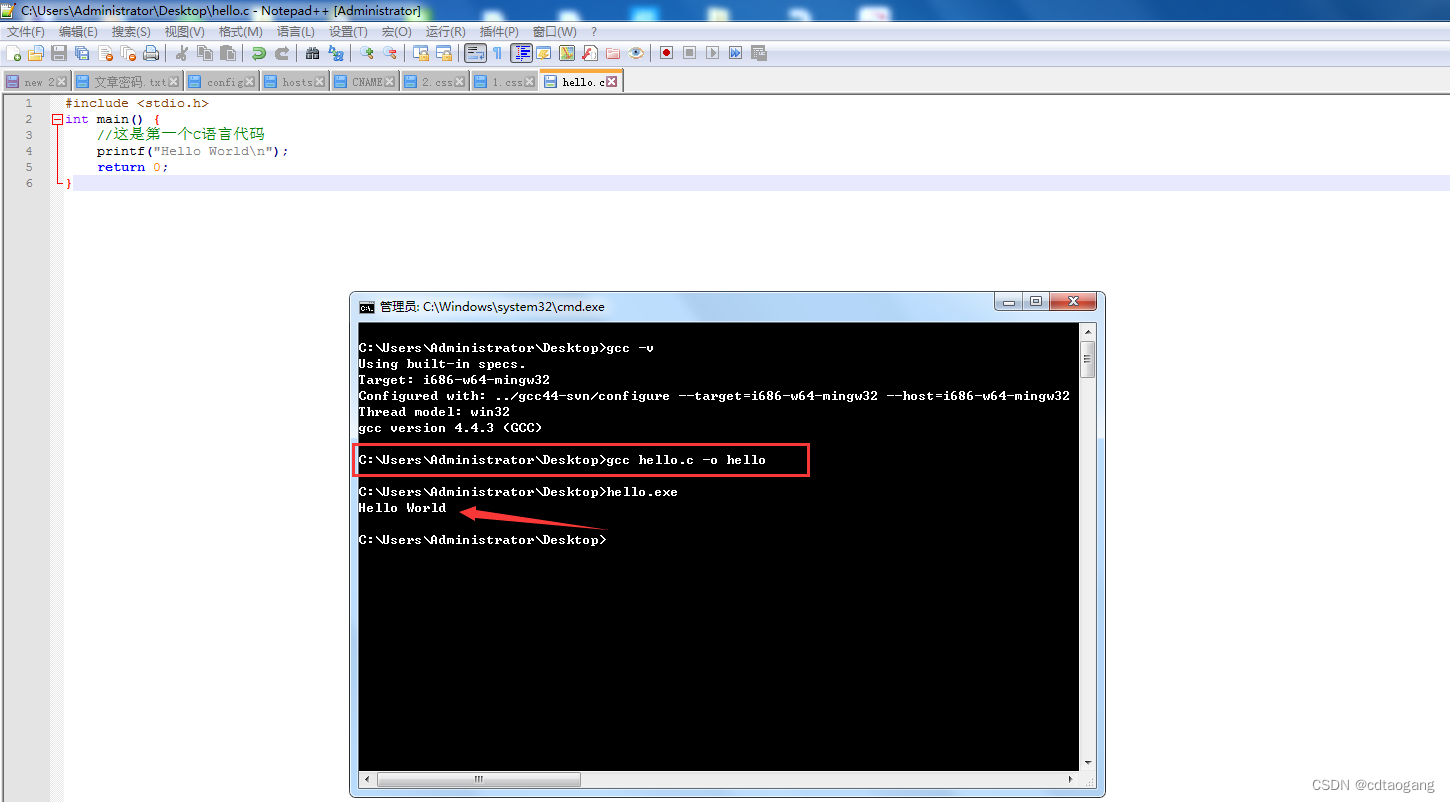Click the Print icon
The width and height of the screenshot is (1450, 802).
point(151,53)
